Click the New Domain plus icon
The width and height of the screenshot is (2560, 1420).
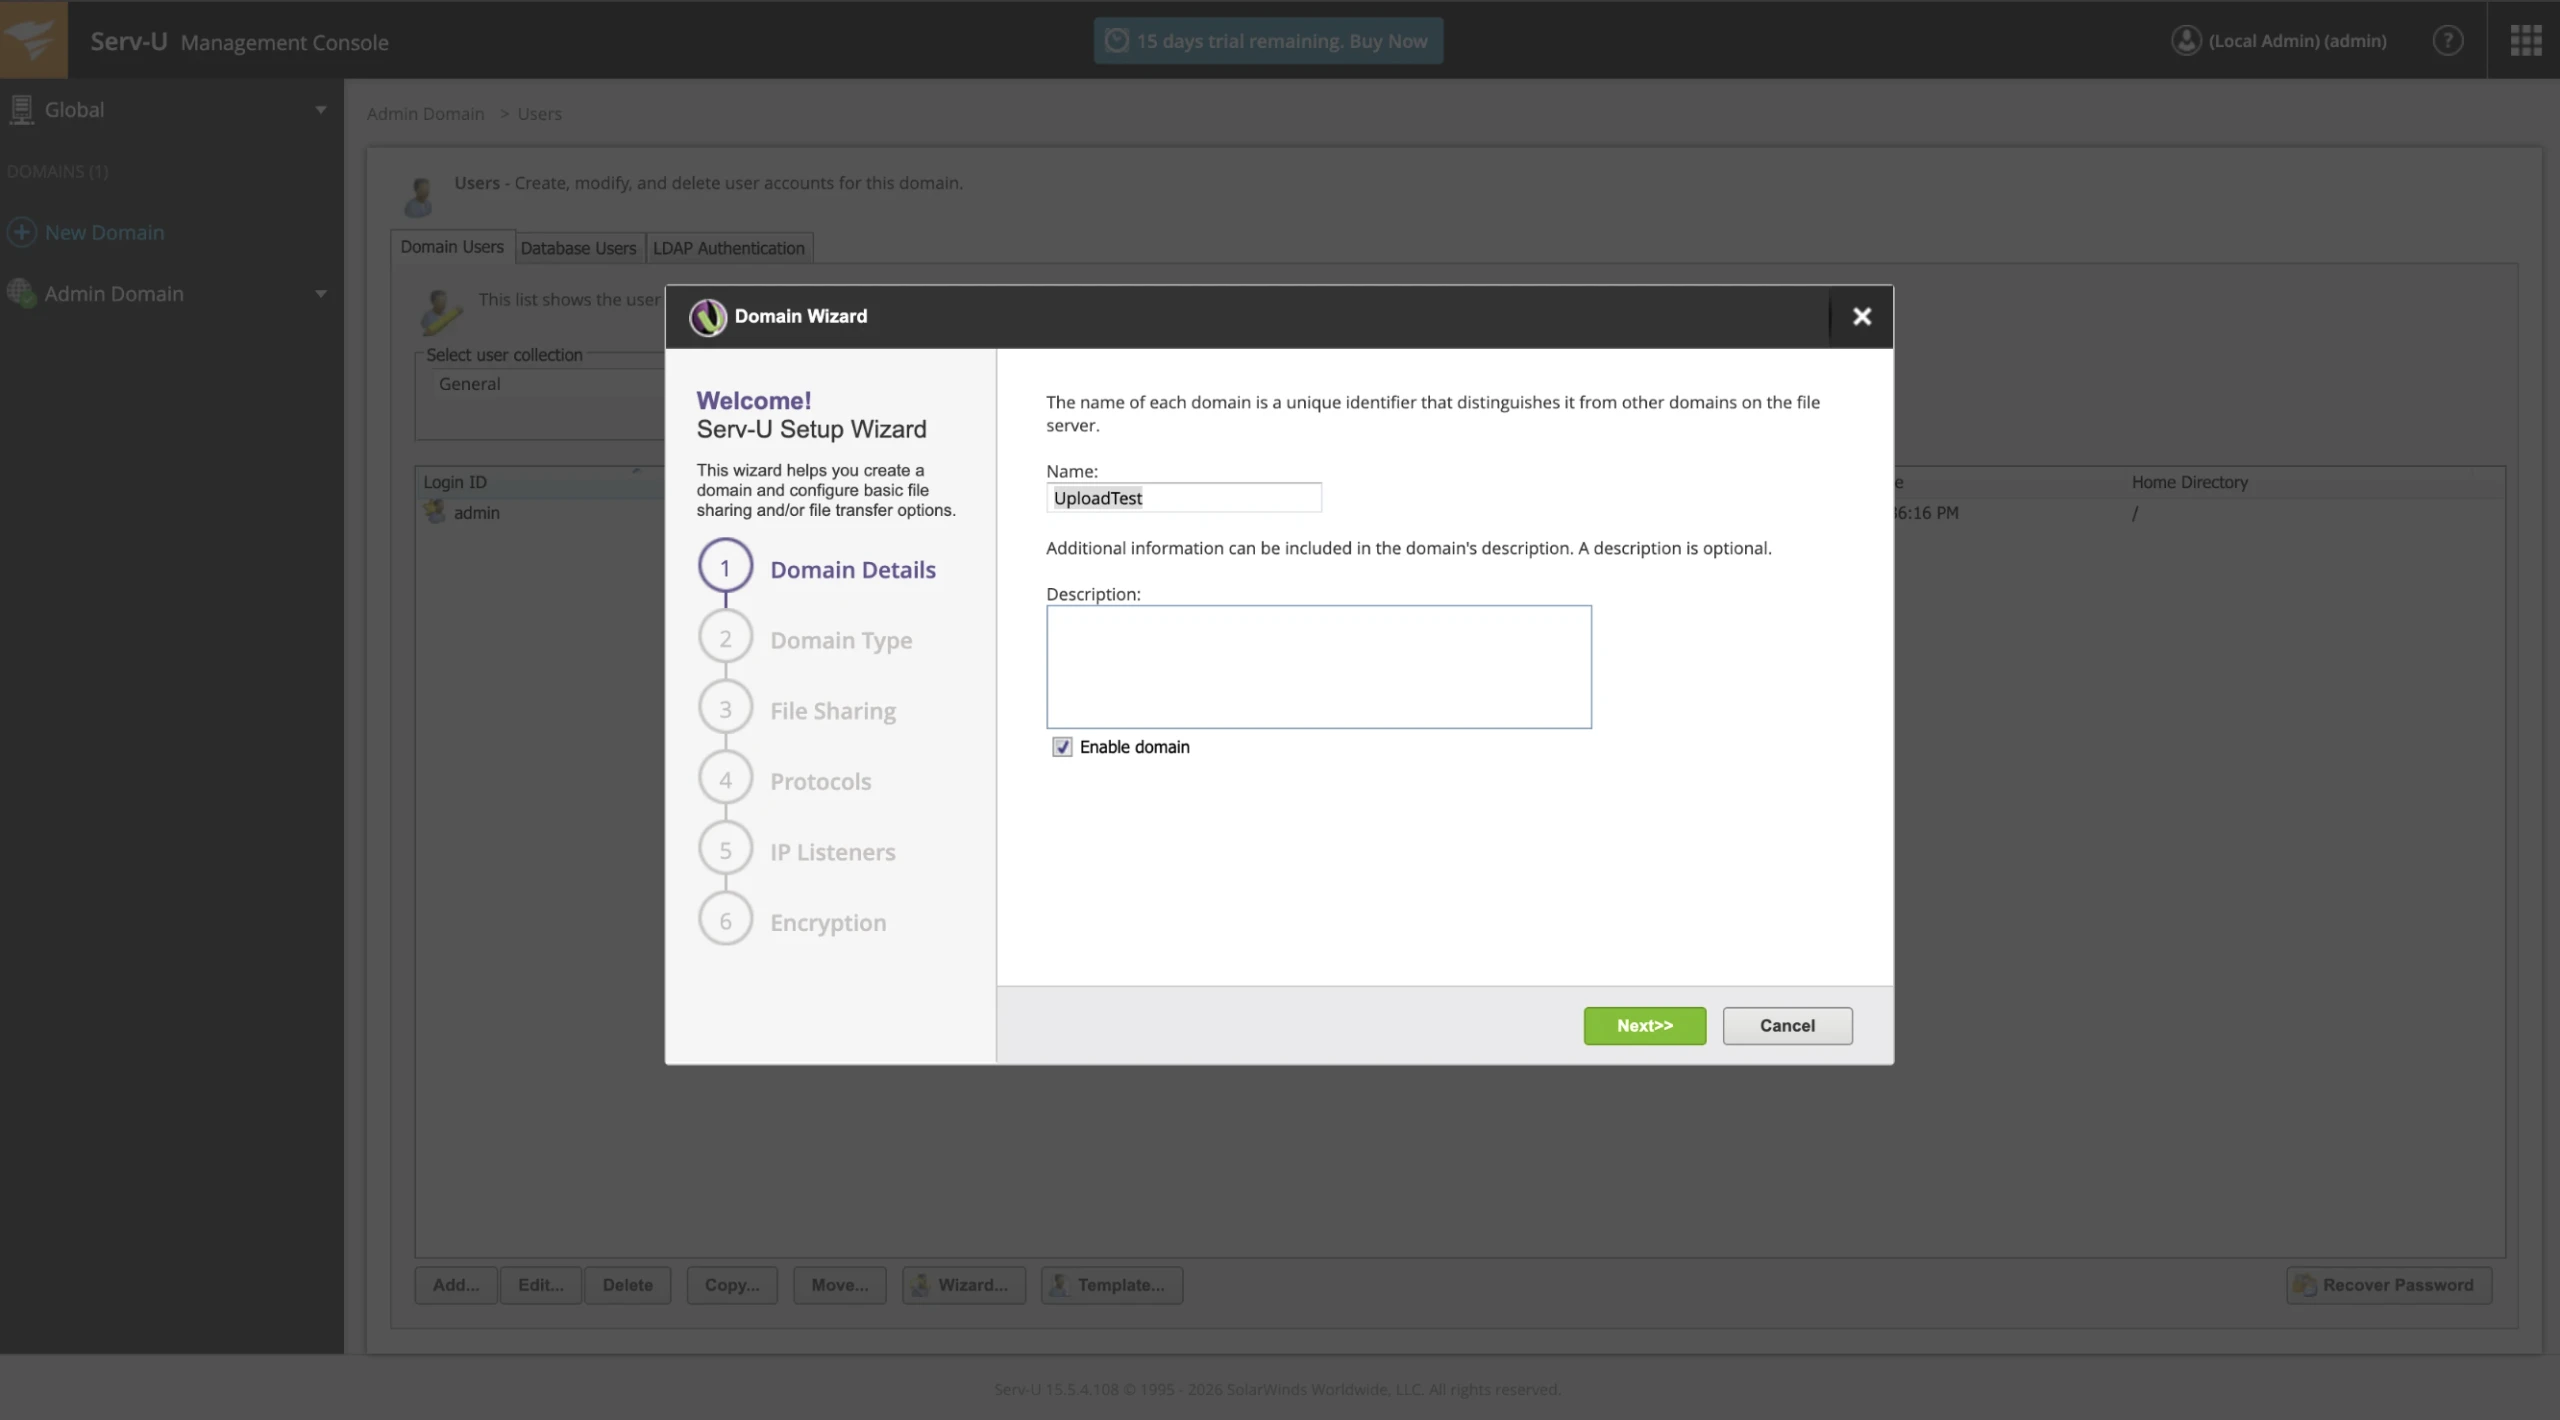(21, 232)
